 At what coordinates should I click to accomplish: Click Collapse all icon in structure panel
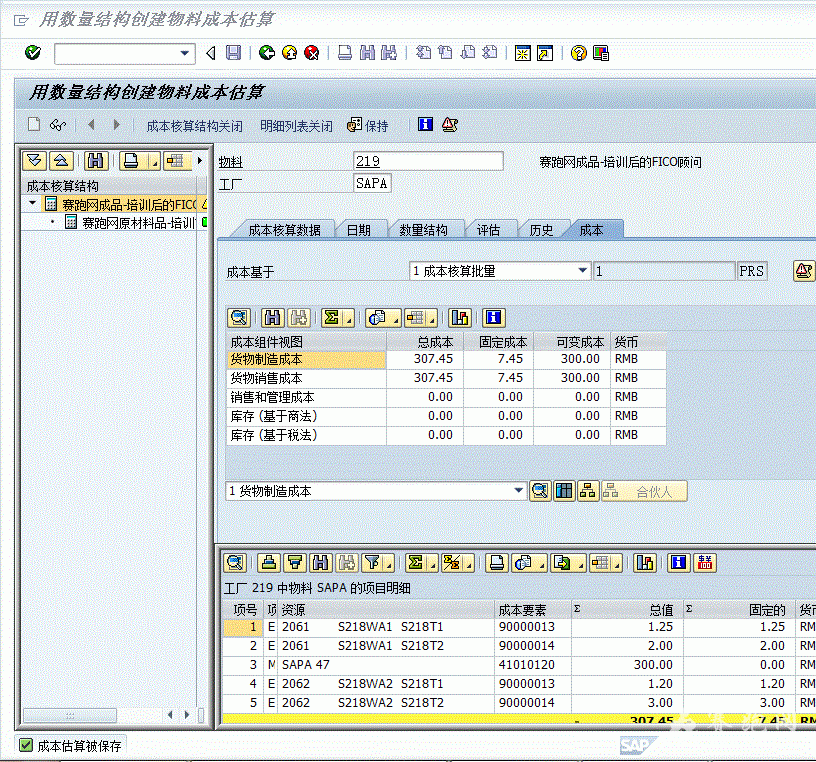[61, 161]
